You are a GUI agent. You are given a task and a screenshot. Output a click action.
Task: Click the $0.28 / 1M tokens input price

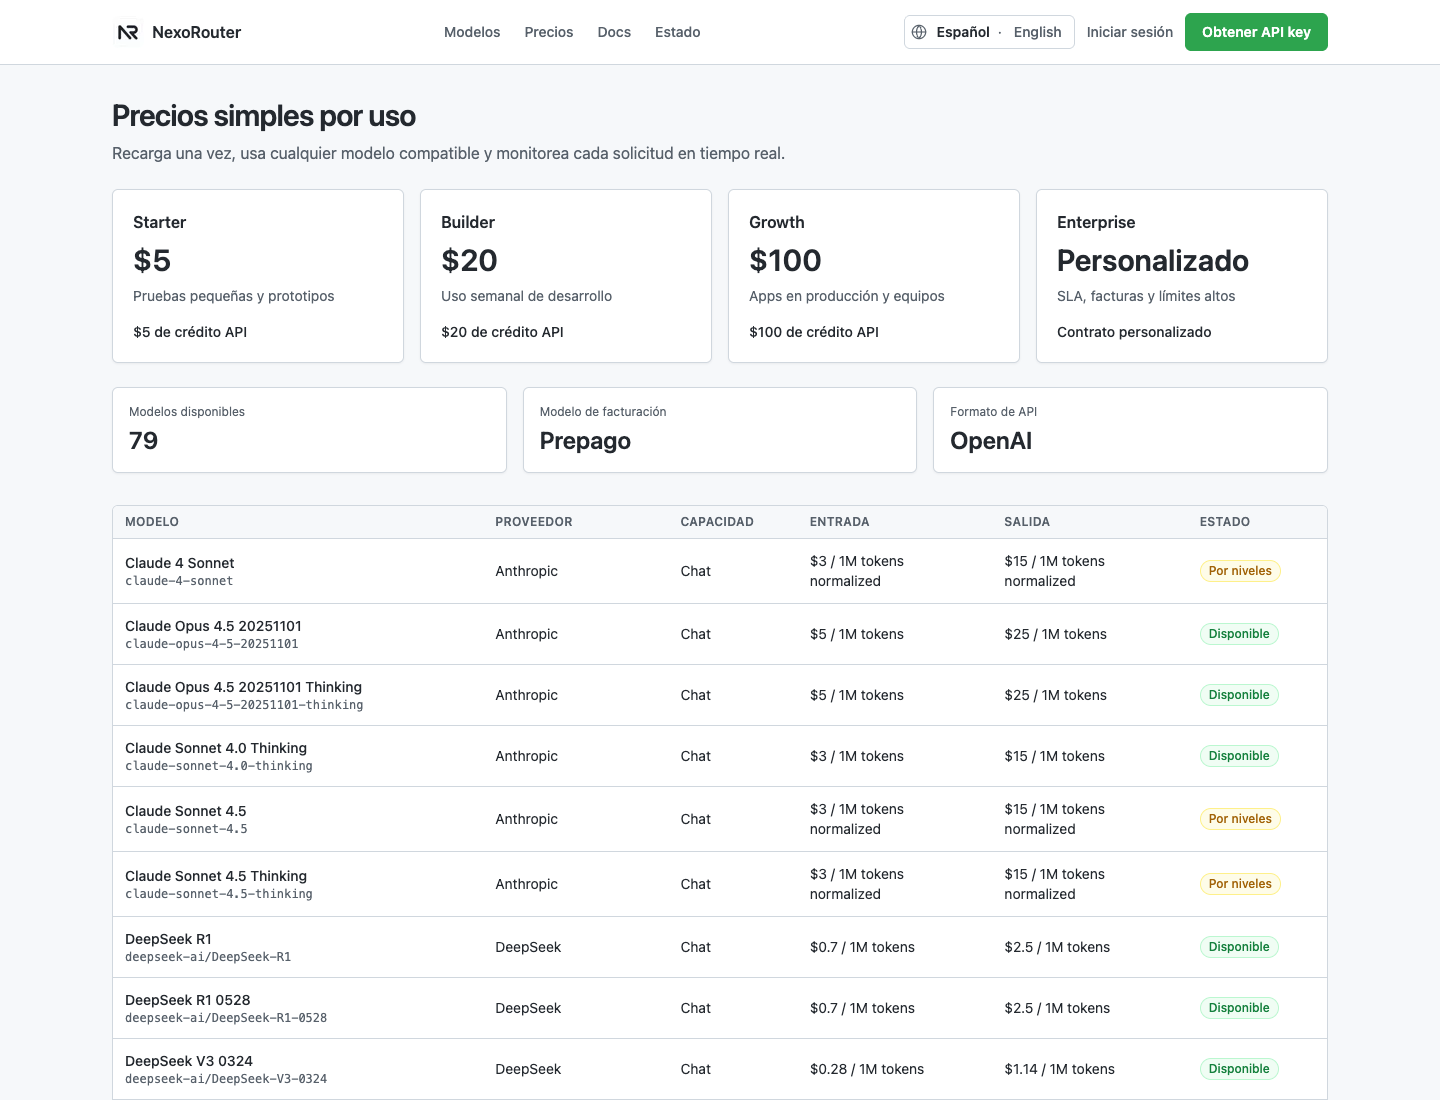click(867, 1069)
